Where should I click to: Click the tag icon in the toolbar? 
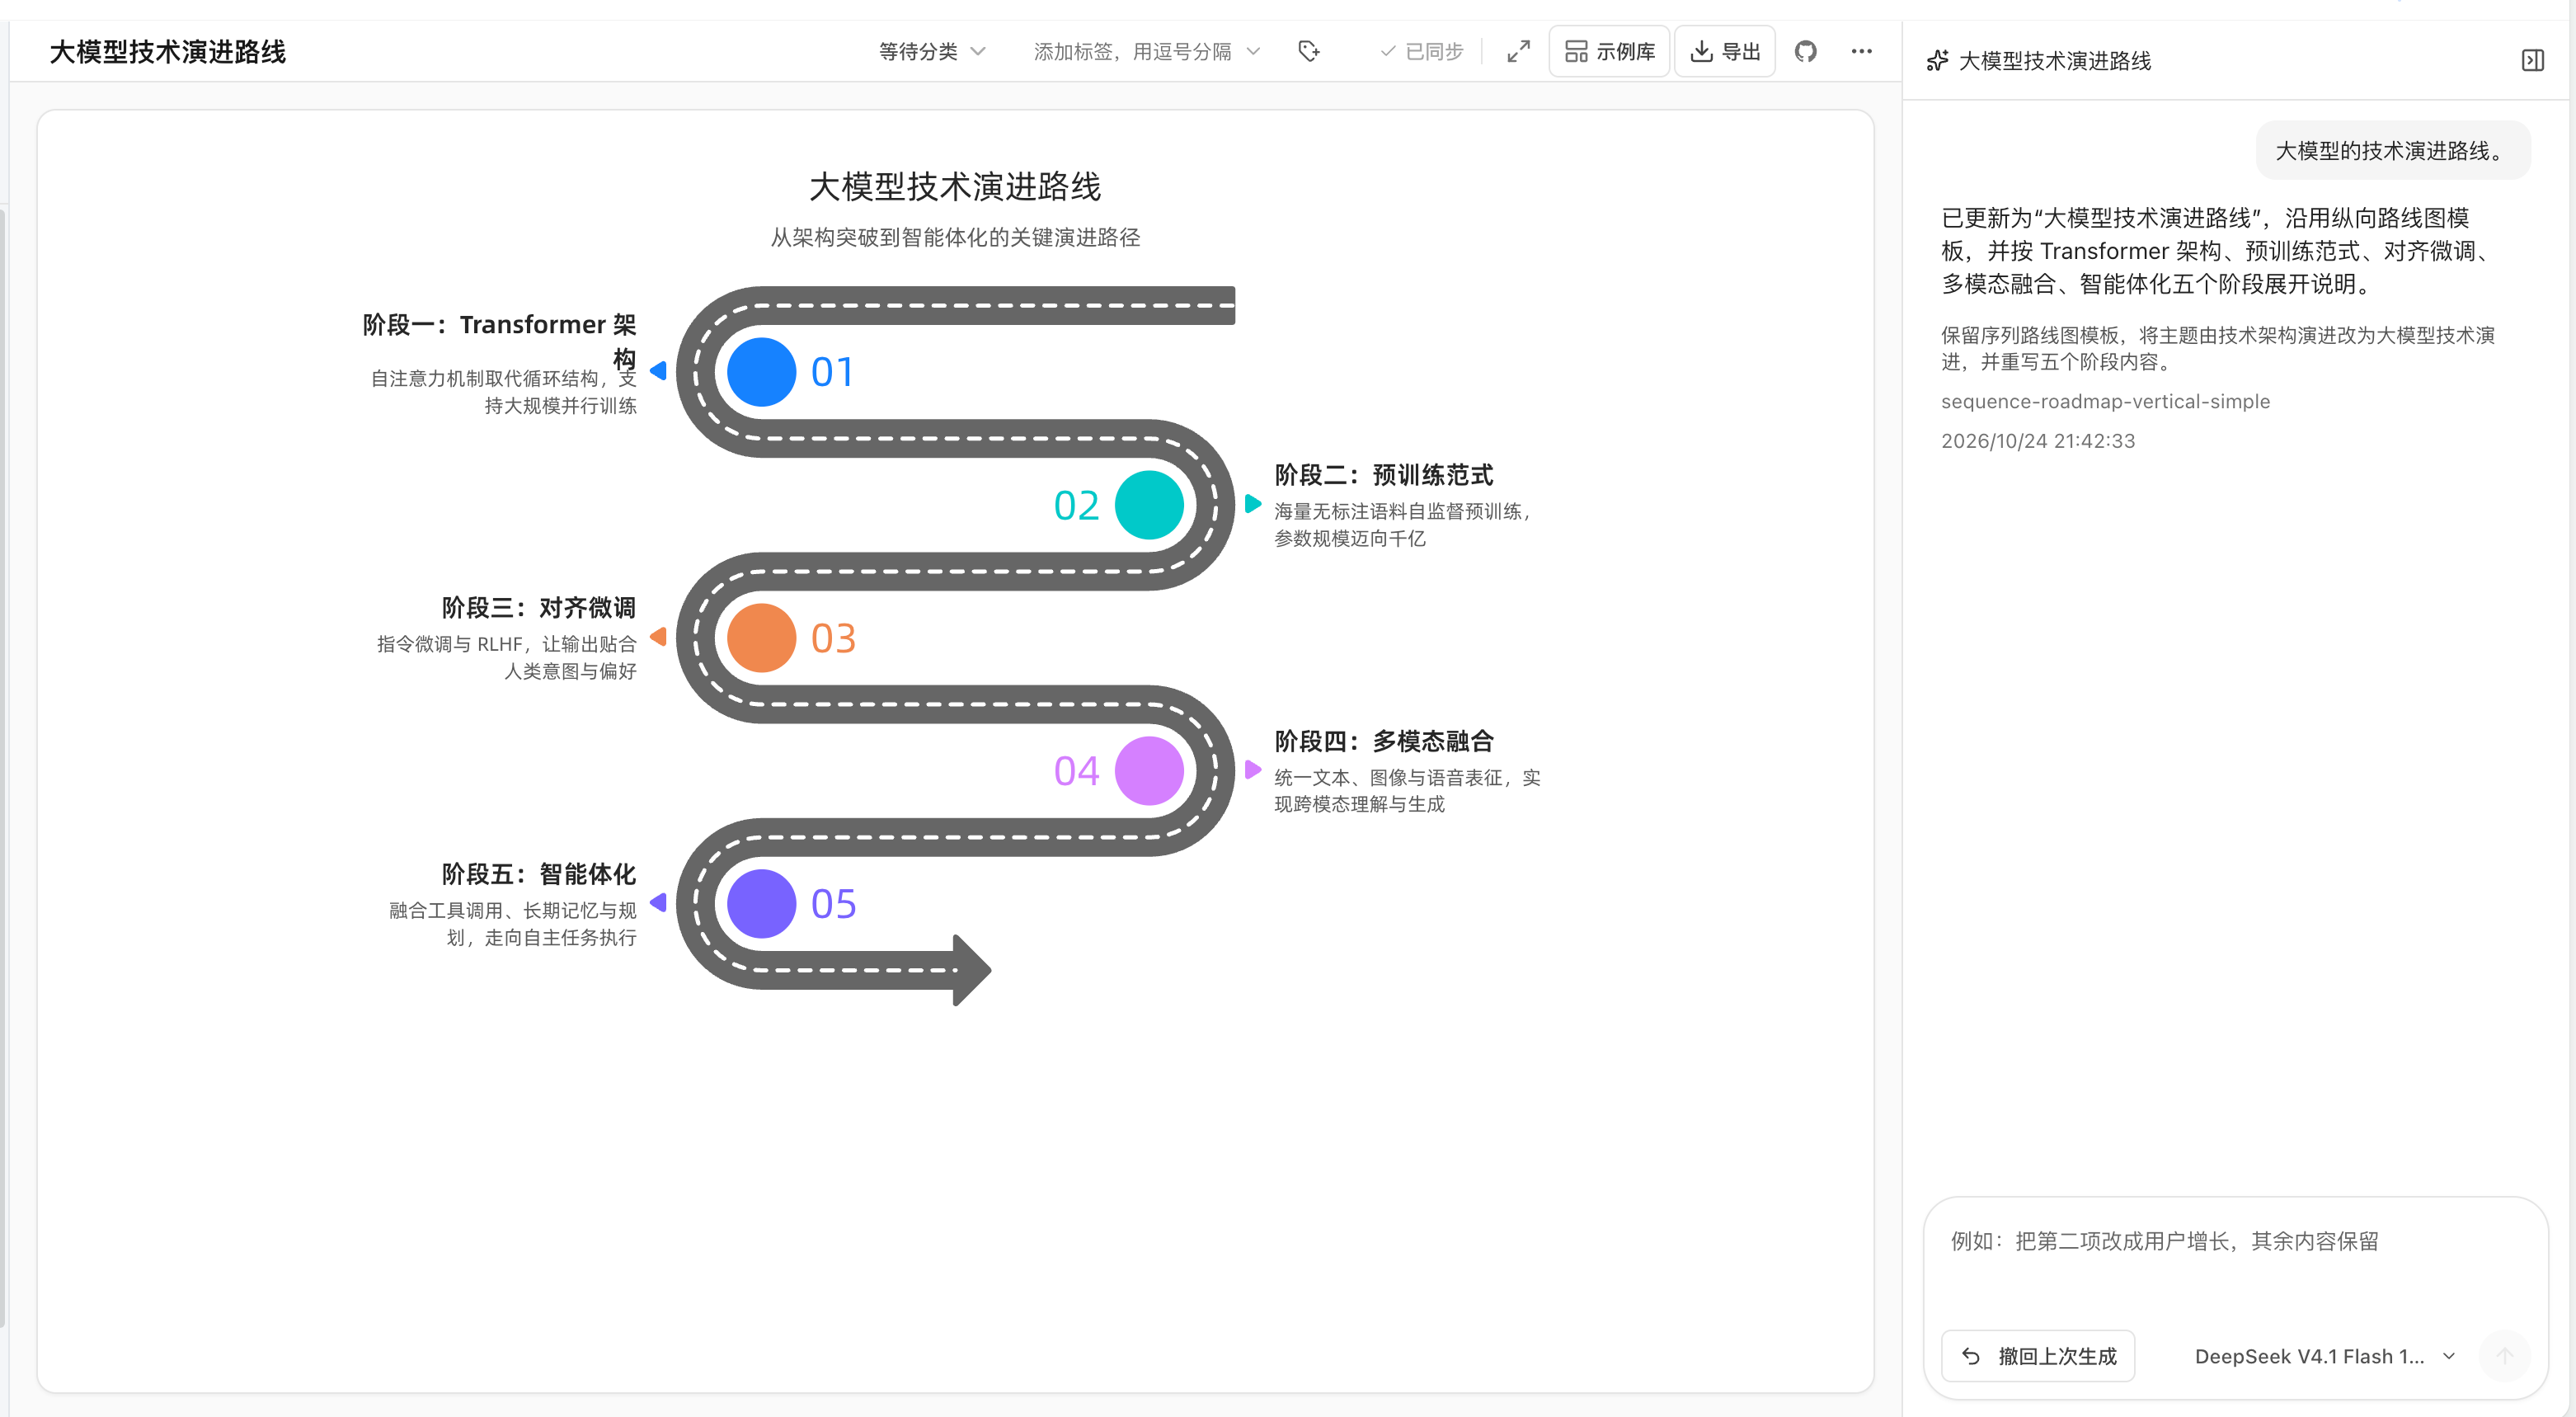pyautogui.click(x=1308, y=51)
